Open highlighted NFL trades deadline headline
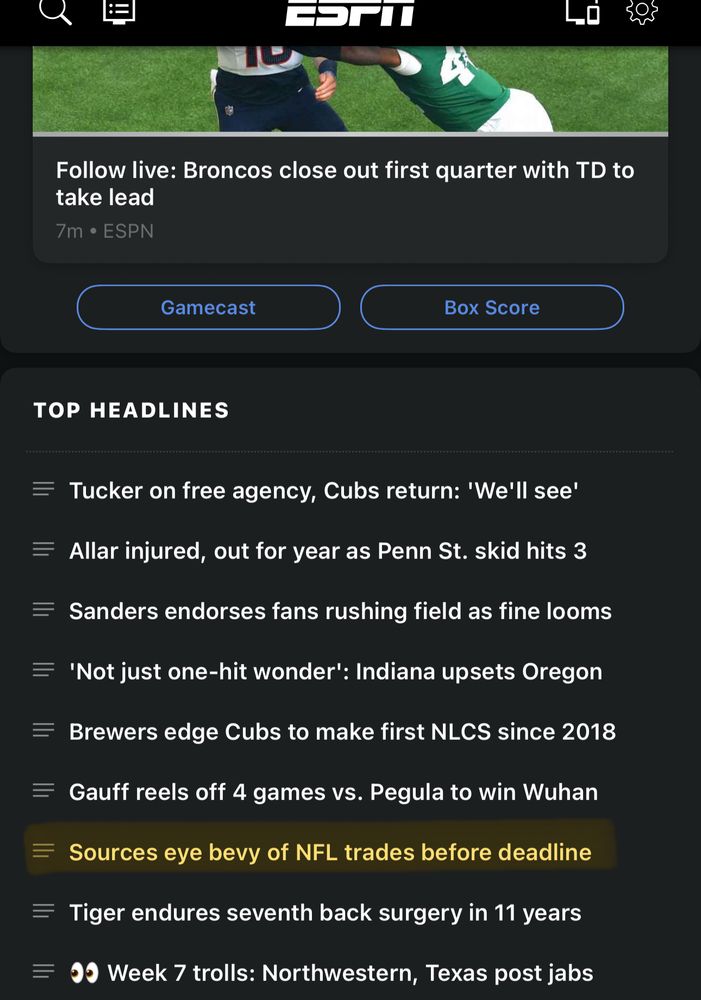 (x=330, y=852)
